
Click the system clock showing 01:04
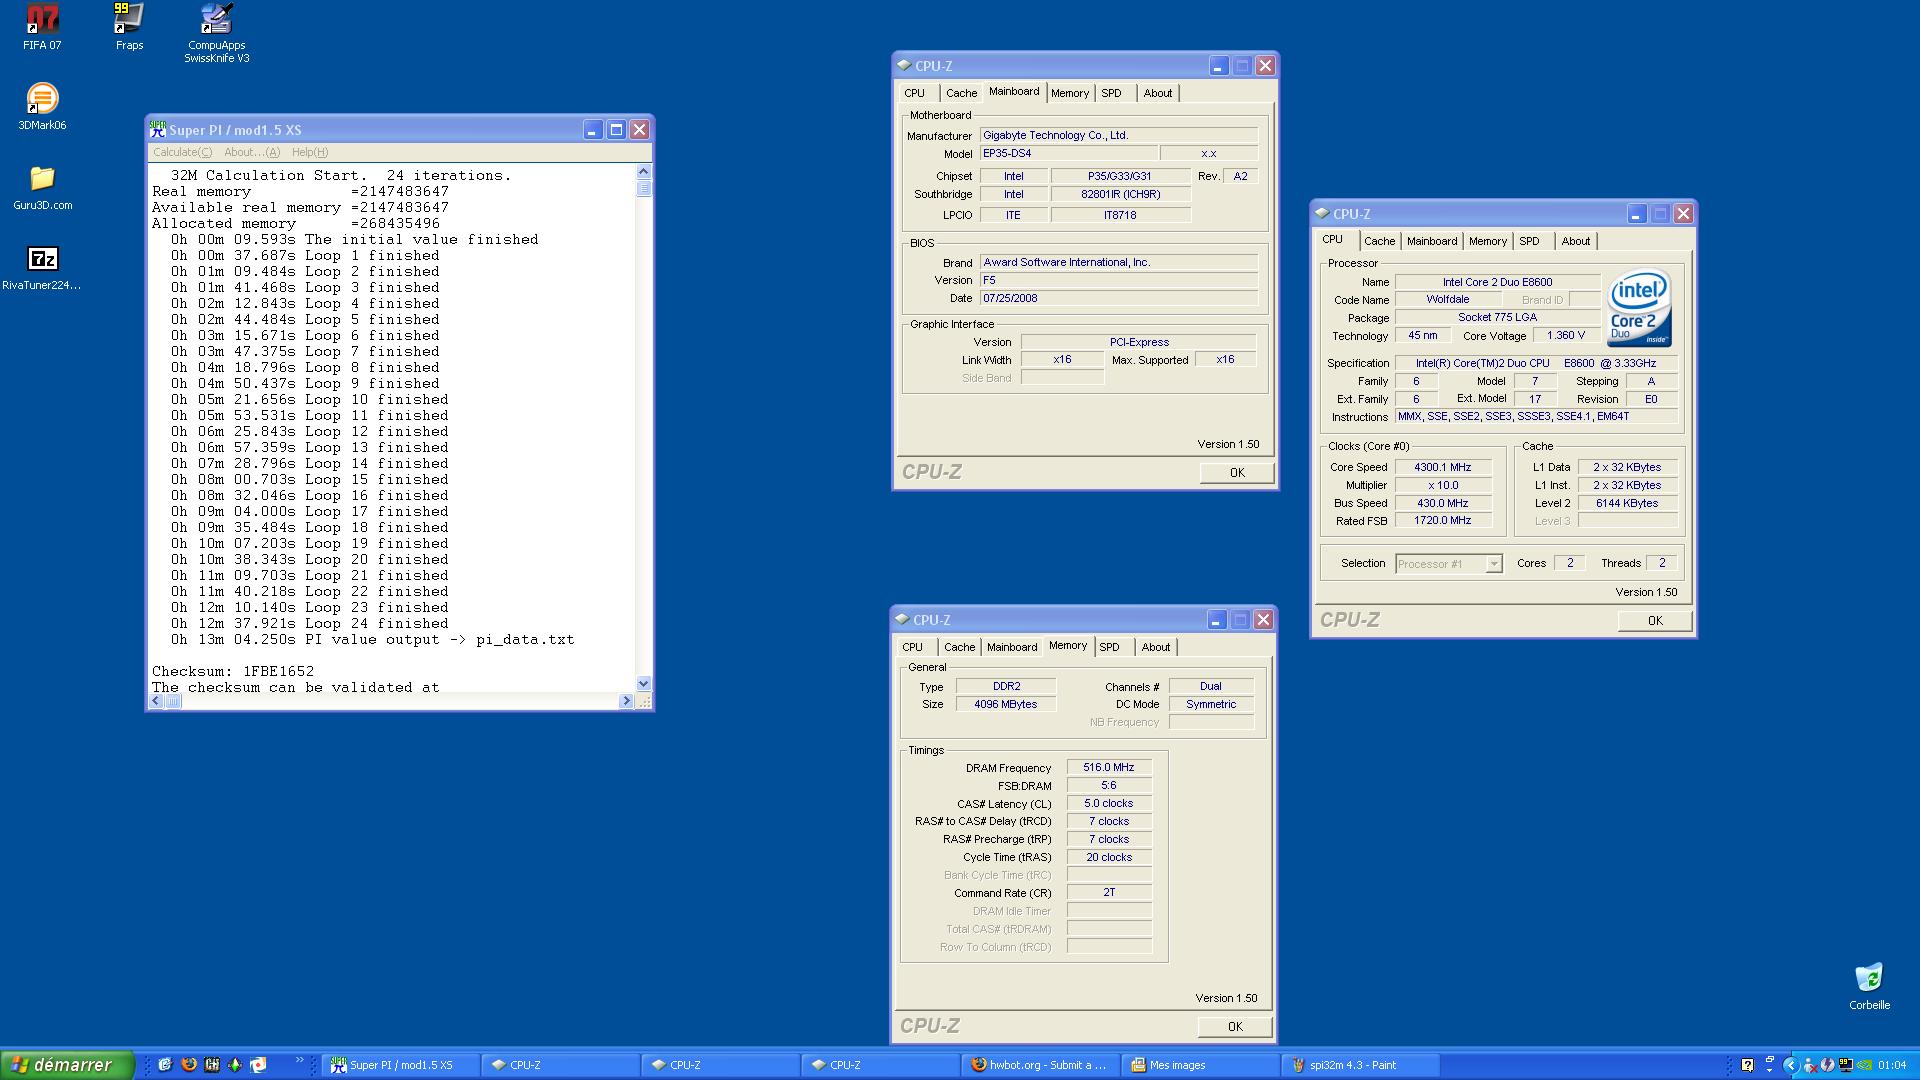point(1892,1065)
